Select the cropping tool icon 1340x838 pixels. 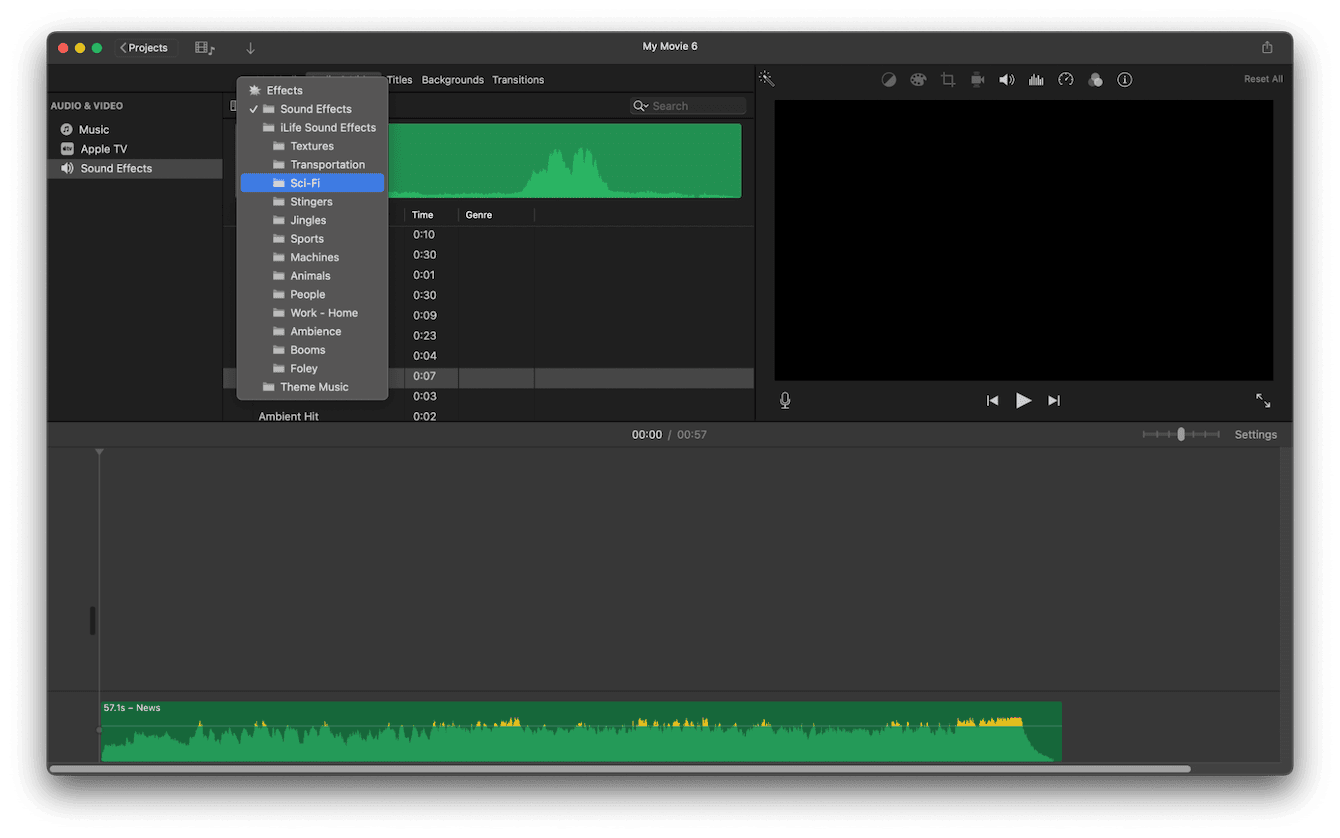(948, 80)
